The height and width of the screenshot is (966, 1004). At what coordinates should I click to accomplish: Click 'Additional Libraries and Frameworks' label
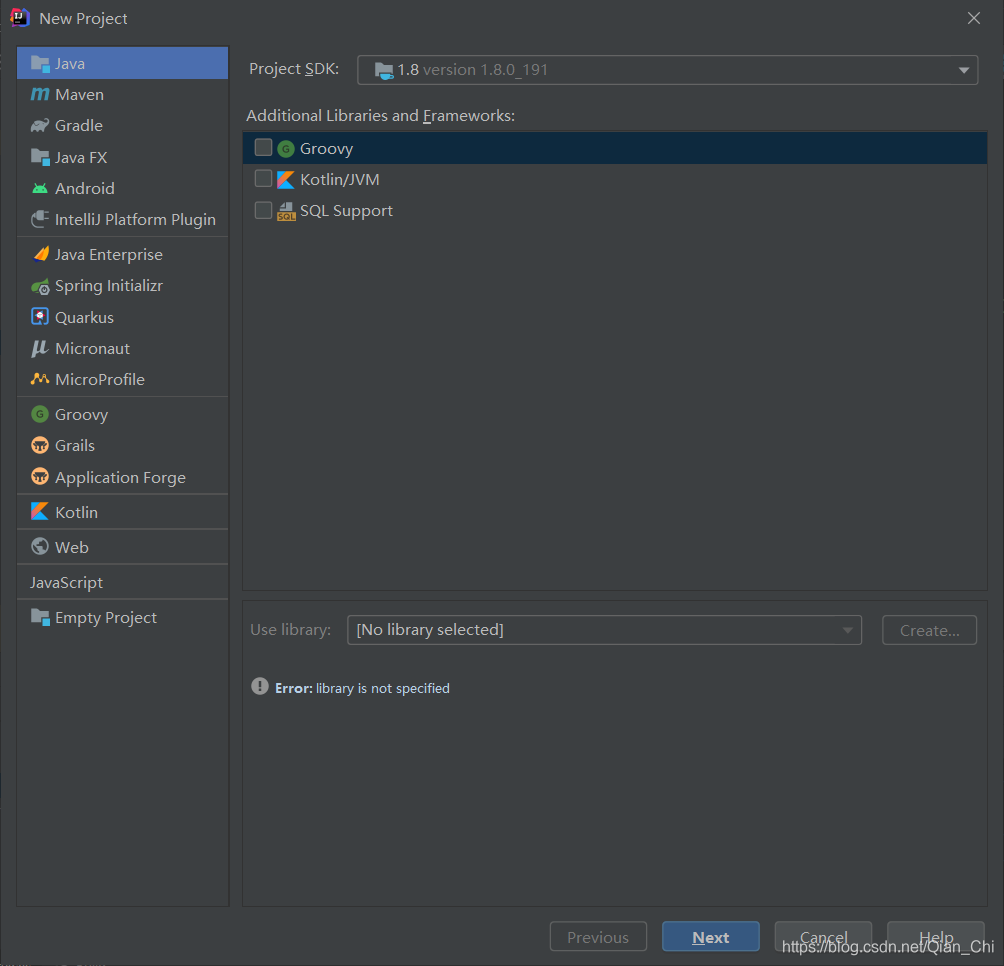coord(380,116)
